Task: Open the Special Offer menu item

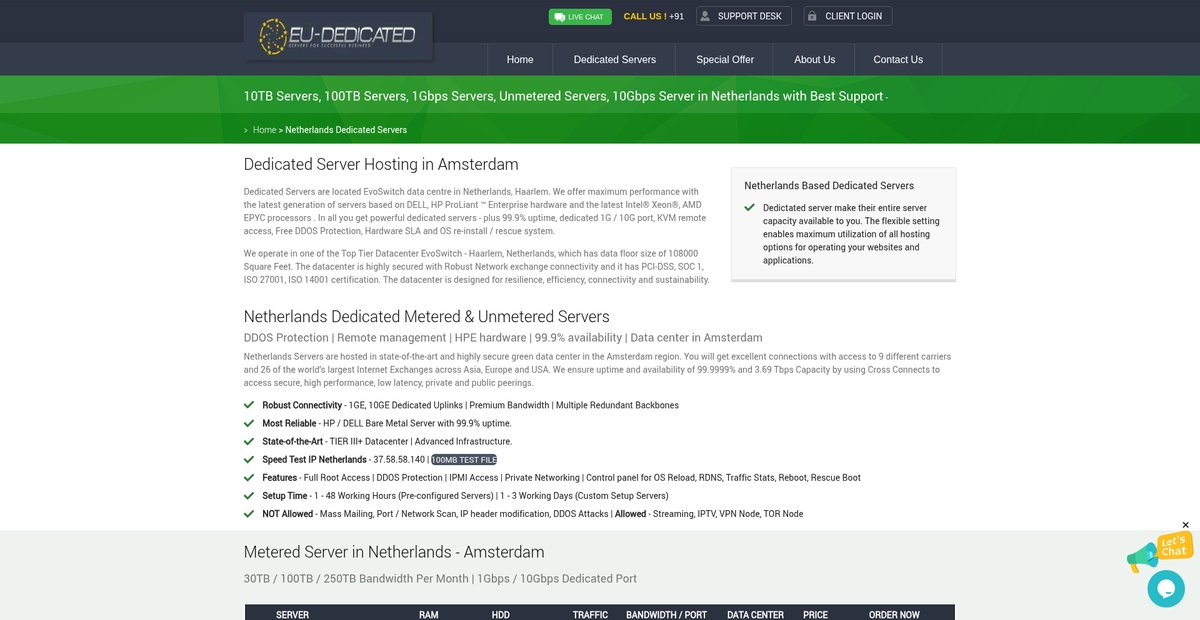Action: click(725, 60)
